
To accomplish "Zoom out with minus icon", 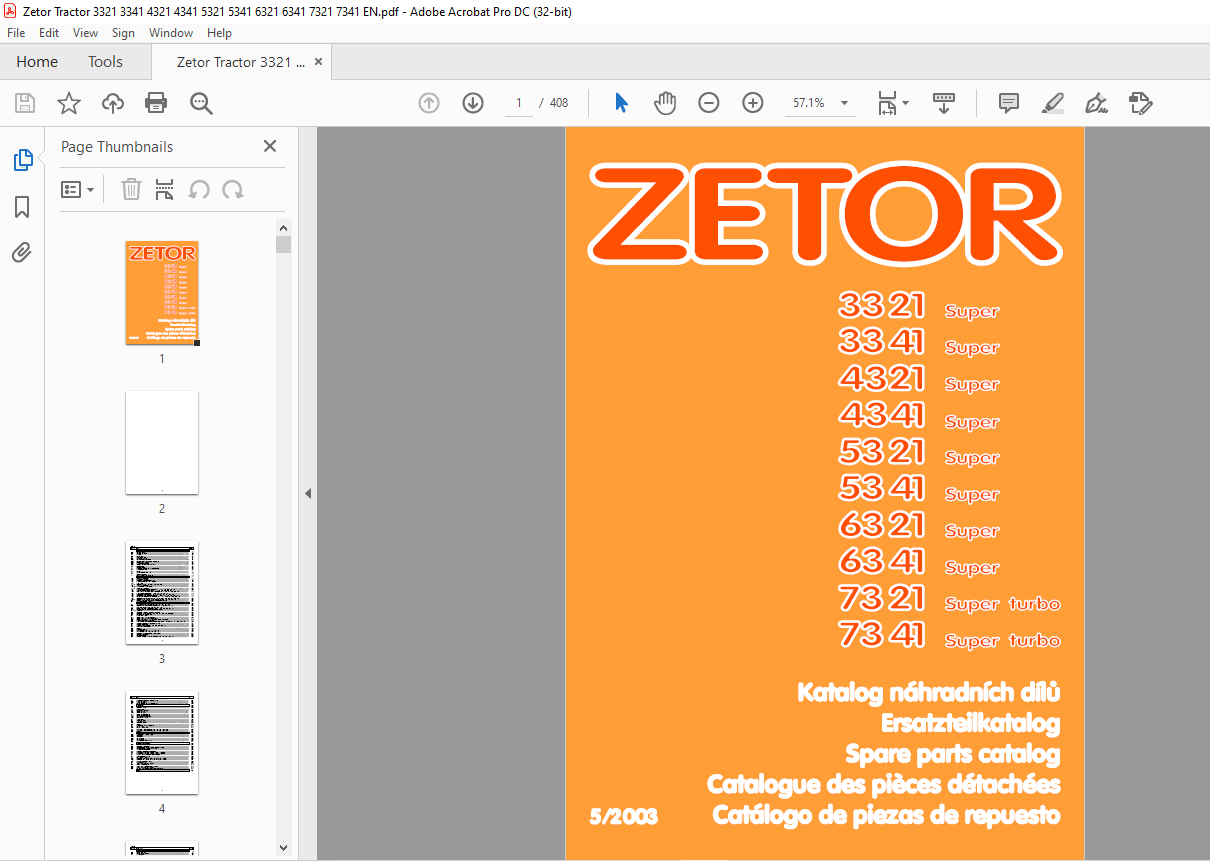I will (709, 103).
